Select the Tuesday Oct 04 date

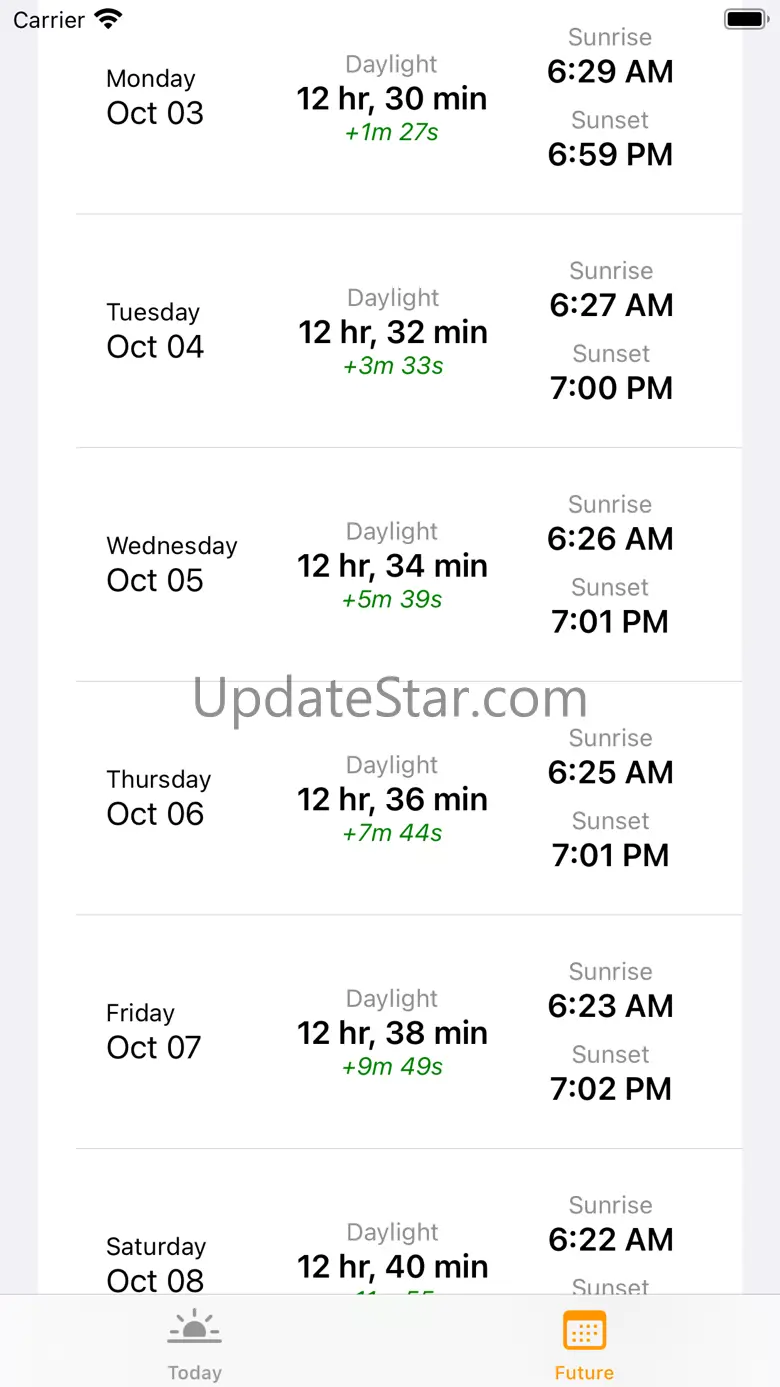pos(155,331)
